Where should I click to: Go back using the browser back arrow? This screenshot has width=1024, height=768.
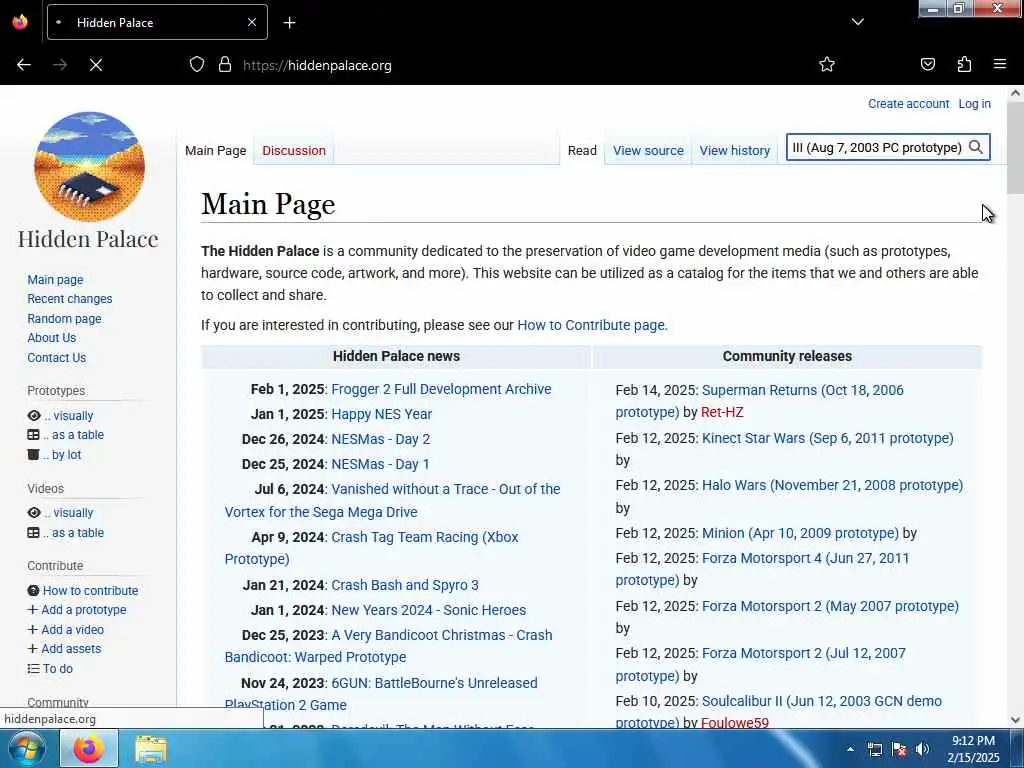coord(24,65)
